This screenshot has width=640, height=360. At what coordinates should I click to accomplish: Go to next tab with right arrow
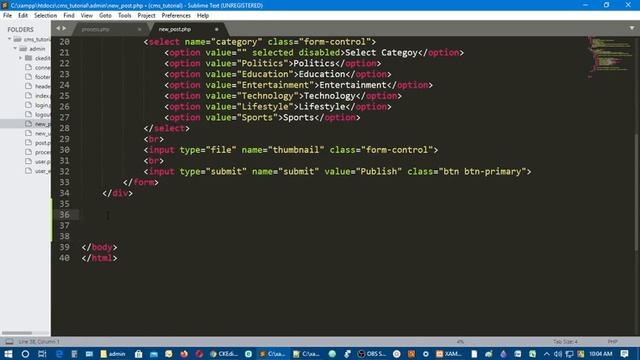[64, 28]
